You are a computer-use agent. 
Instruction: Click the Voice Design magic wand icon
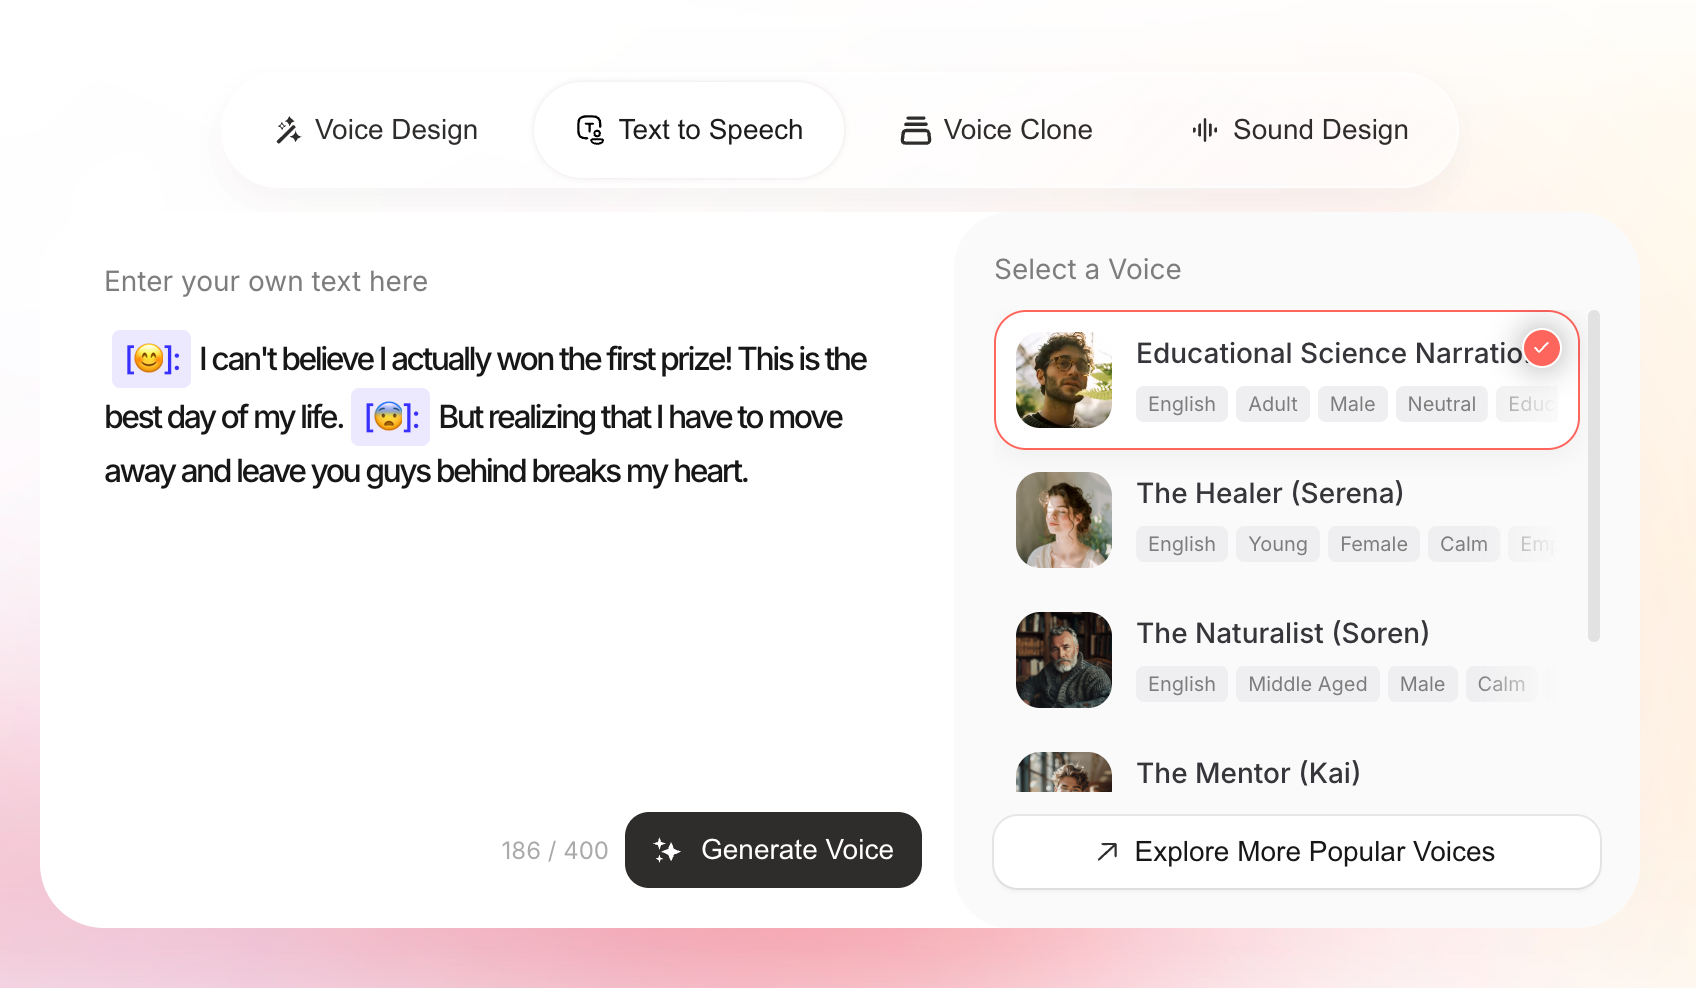point(289,130)
